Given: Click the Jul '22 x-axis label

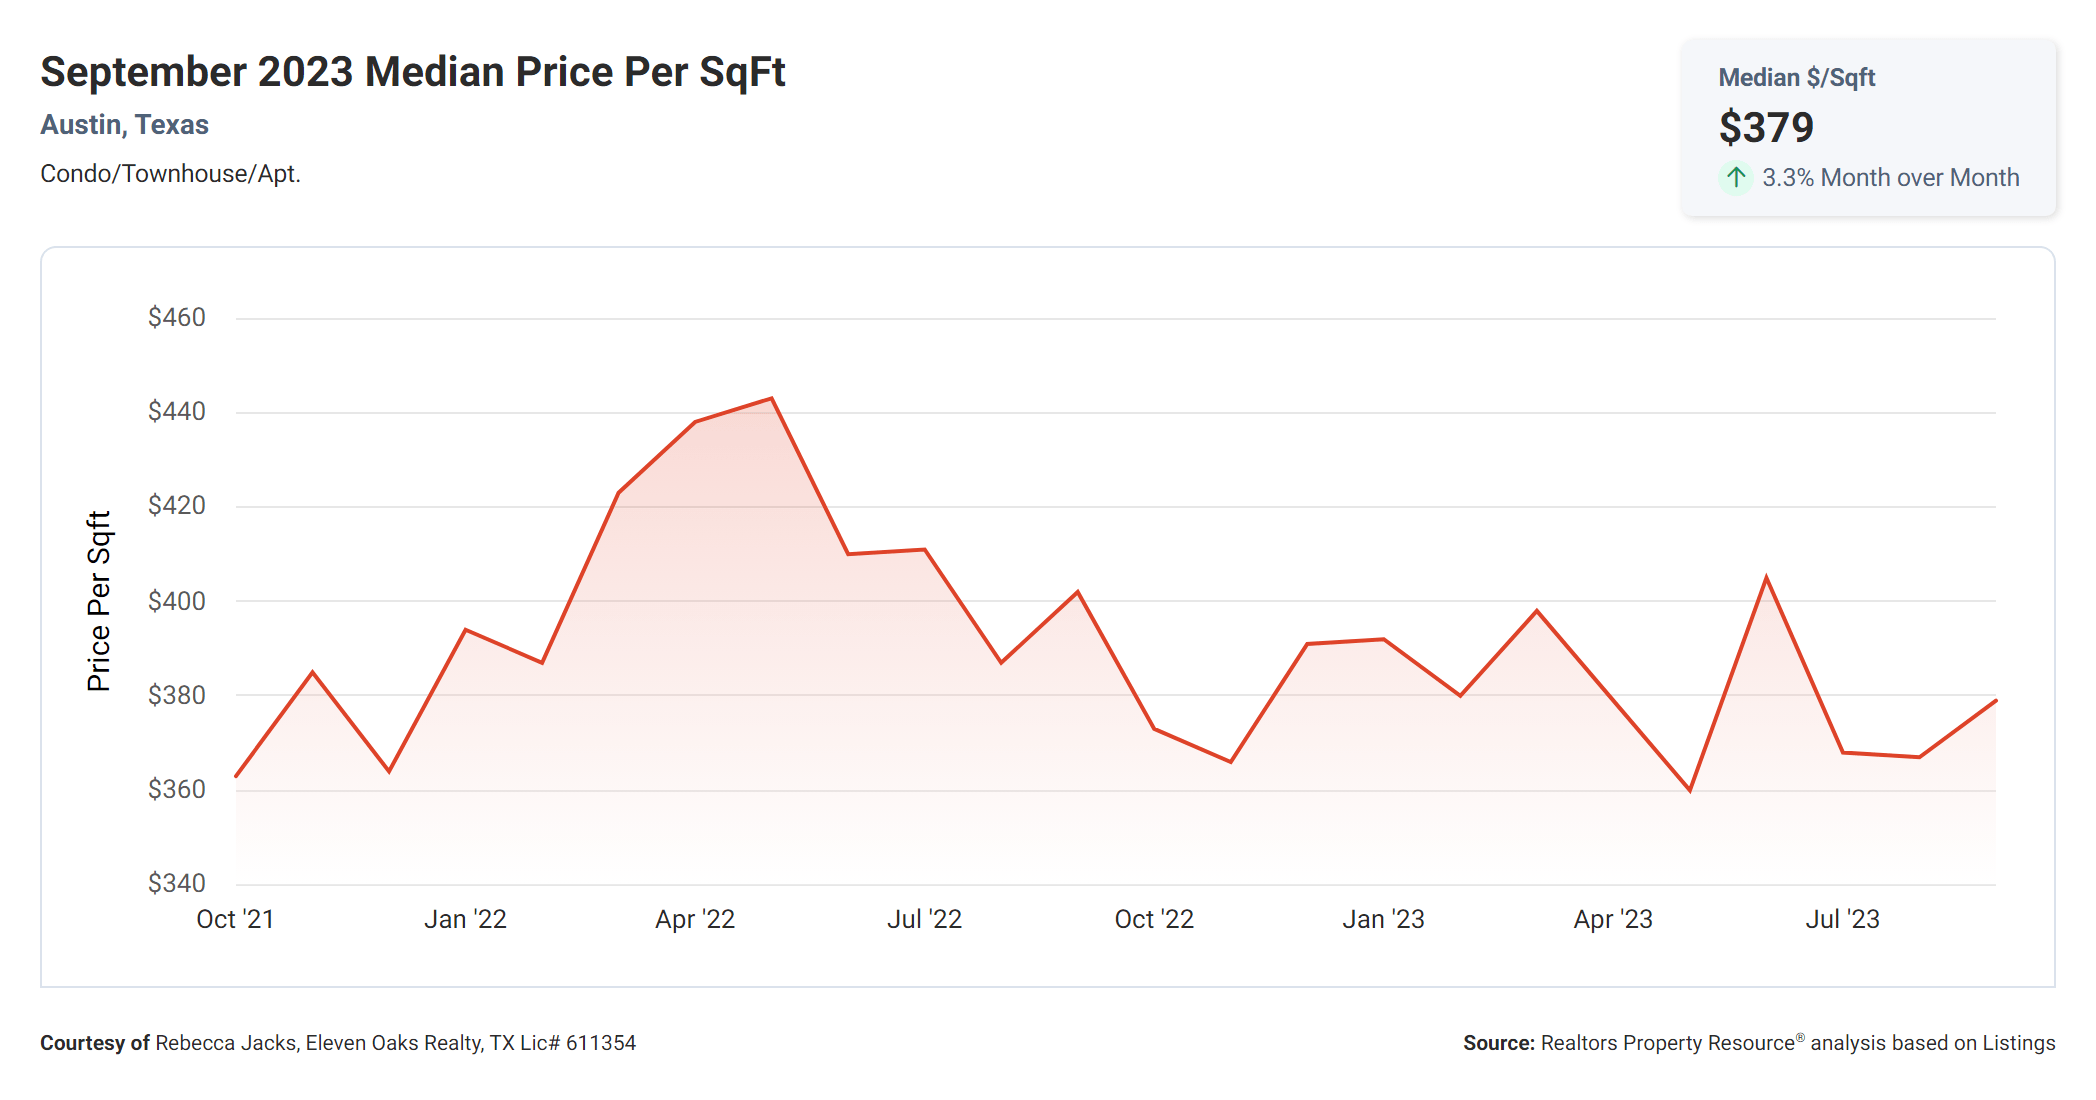Looking at the screenshot, I should (924, 919).
